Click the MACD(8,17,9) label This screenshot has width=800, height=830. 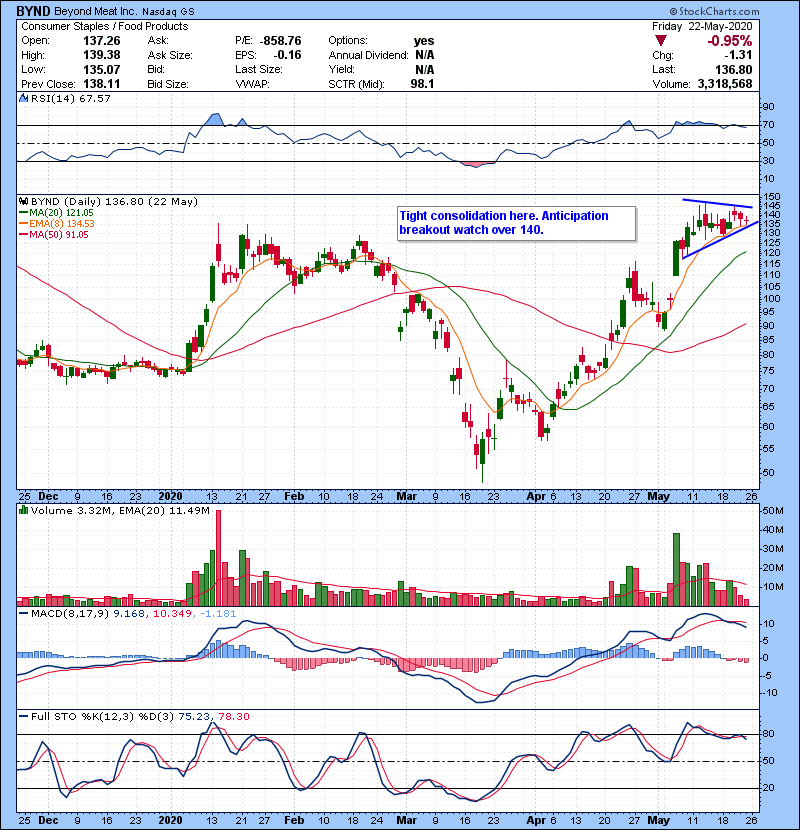(x=70, y=614)
